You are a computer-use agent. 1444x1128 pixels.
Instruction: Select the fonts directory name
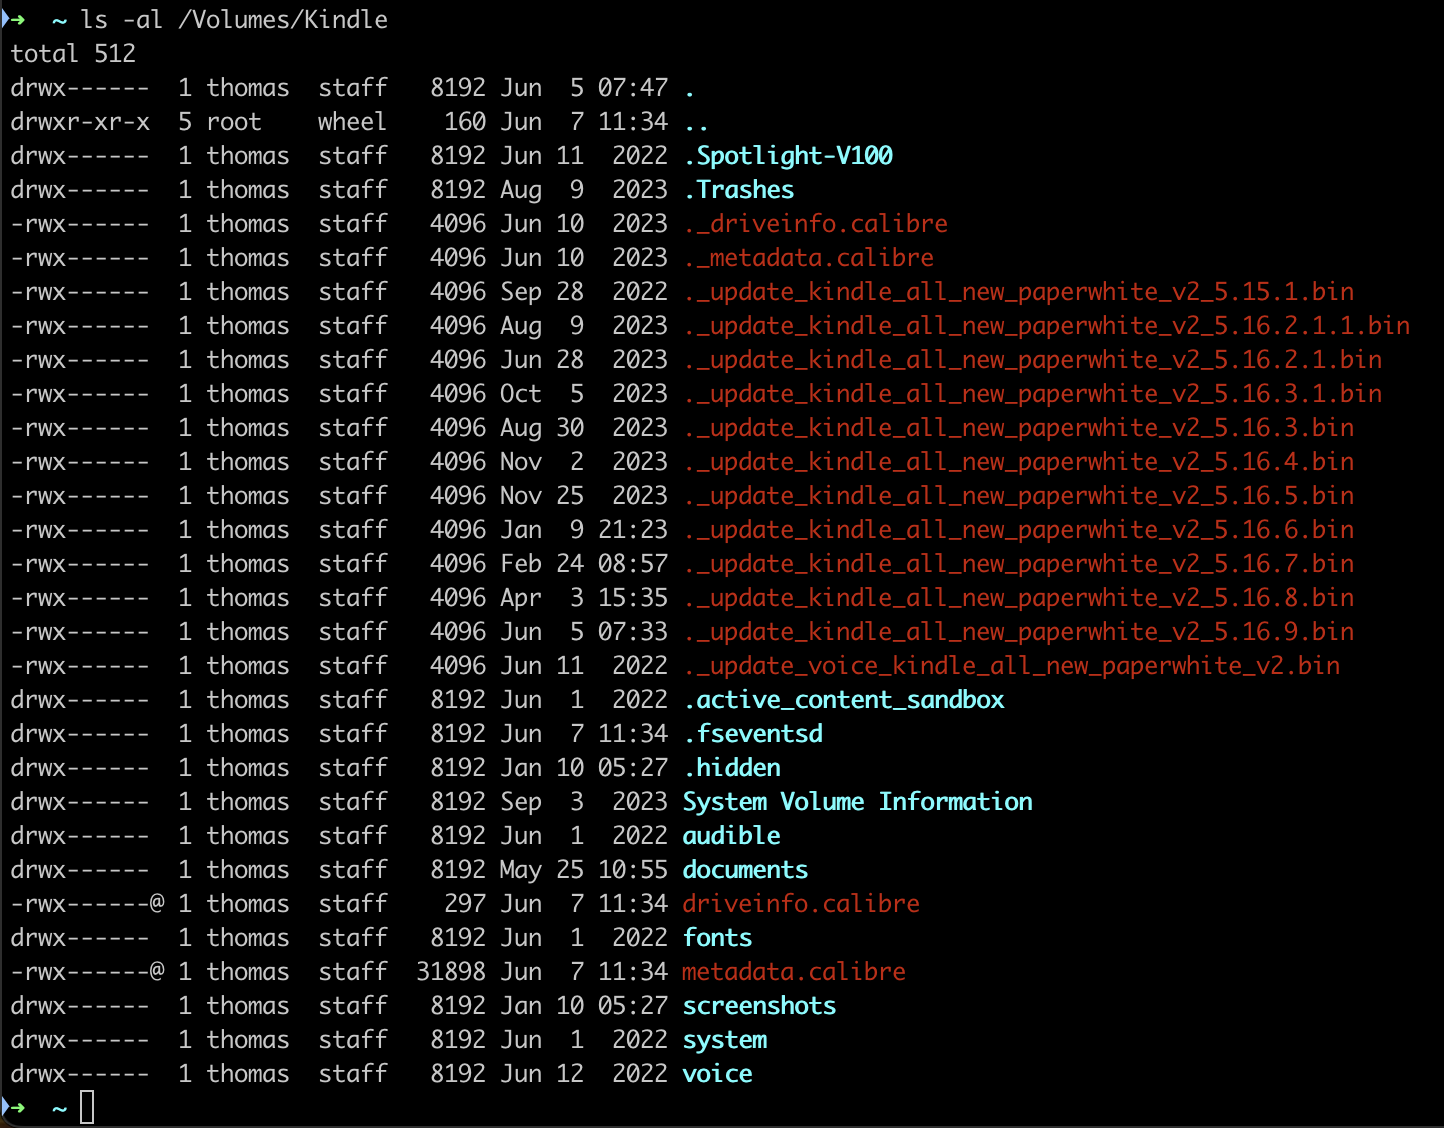tap(717, 938)
